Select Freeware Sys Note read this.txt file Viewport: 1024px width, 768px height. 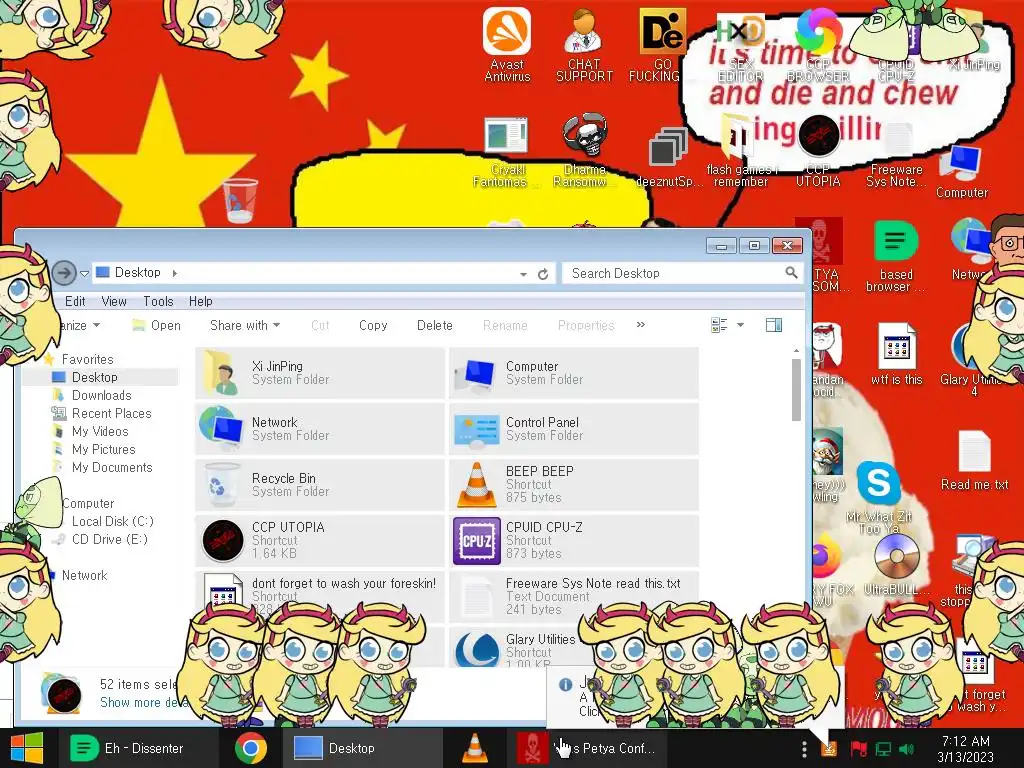pos(574,596)
